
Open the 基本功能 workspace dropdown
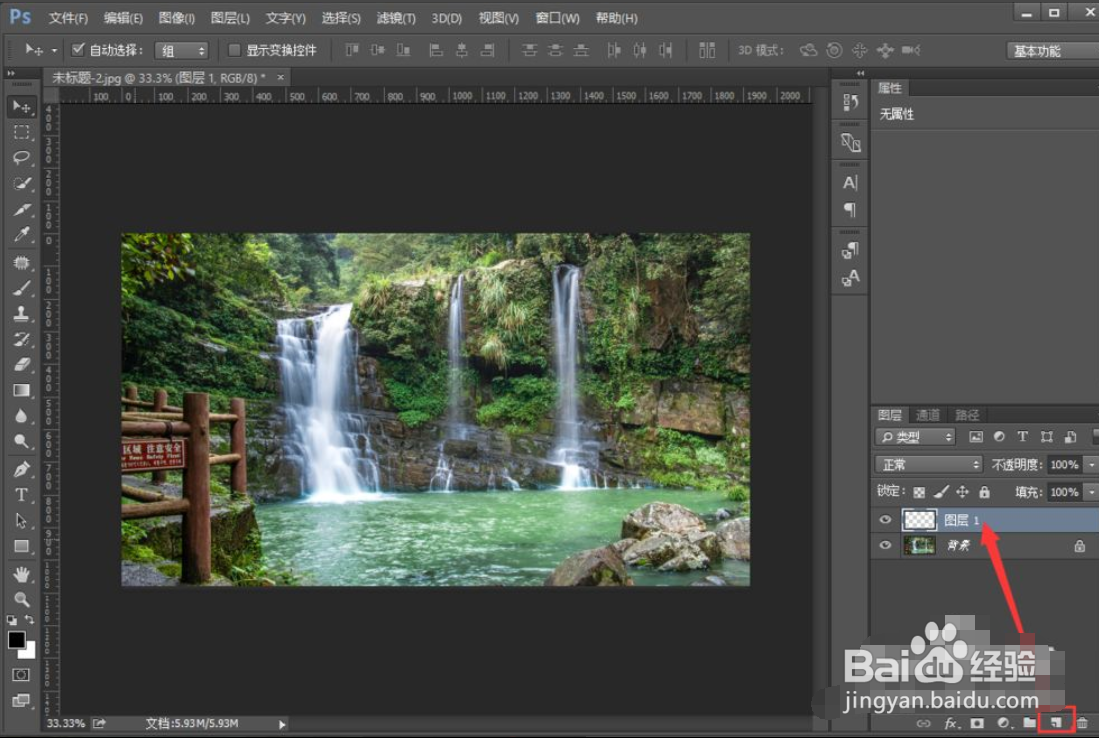point(1052,50)
